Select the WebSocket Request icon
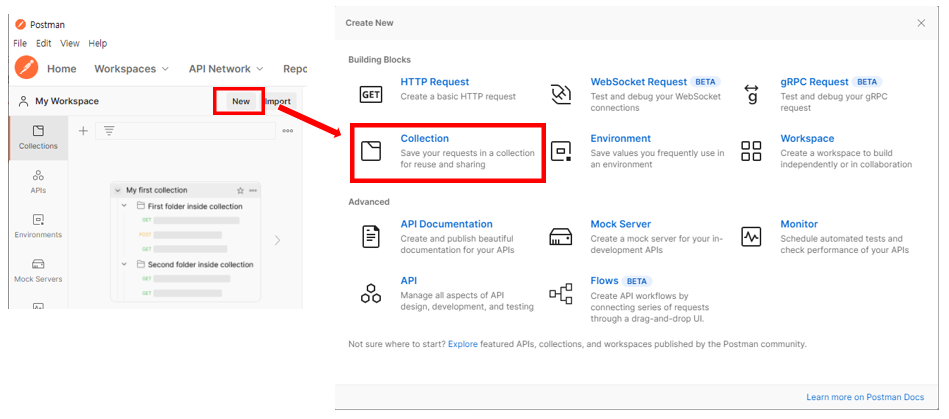The height and width of the screenshot is (419, 949). point(561,94)
